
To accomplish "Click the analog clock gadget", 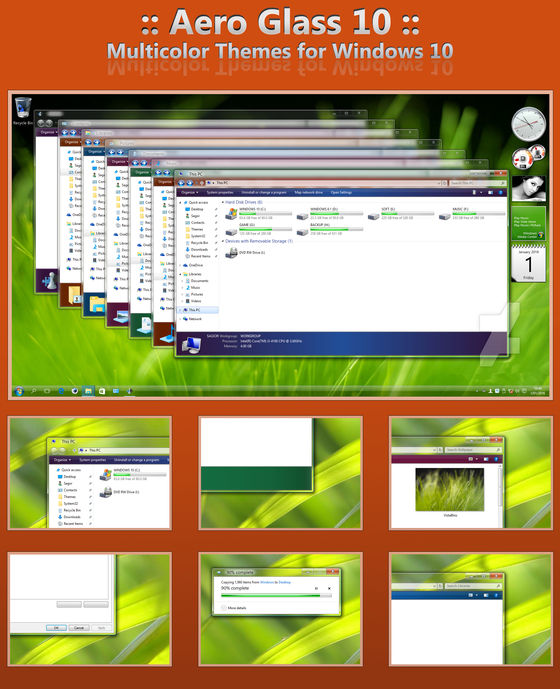I will [x=528, y=123].
